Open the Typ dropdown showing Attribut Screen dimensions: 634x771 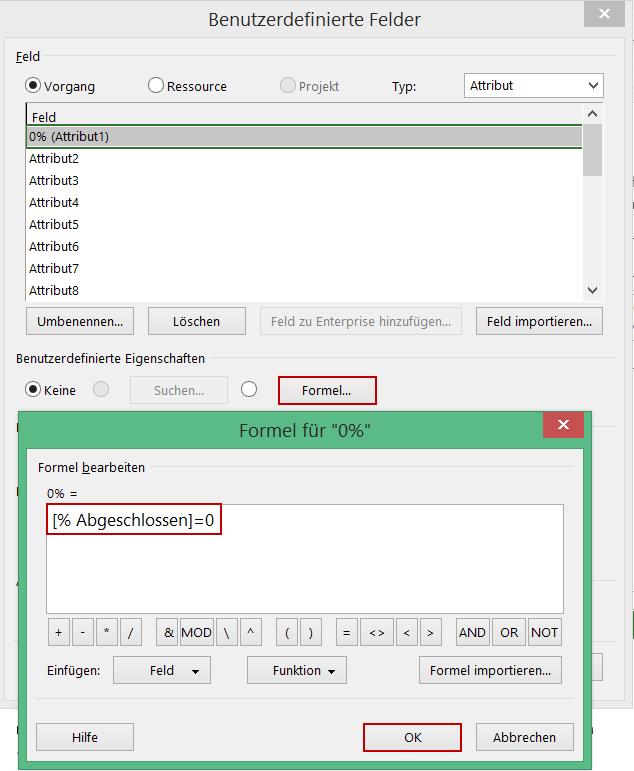534,86
